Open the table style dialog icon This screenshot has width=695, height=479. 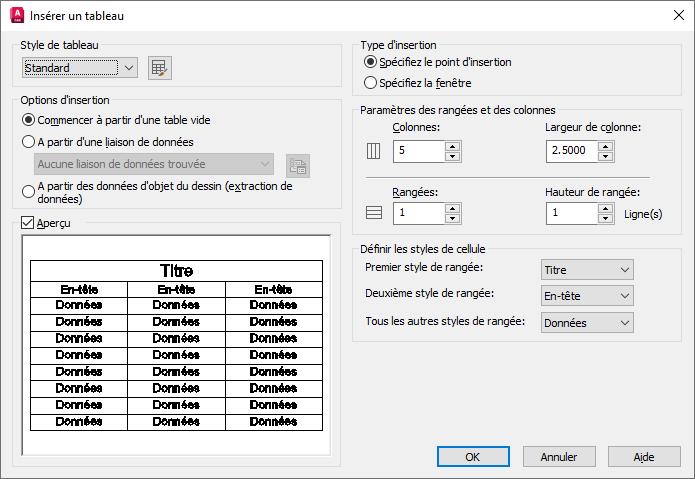(x=160, y=68)
